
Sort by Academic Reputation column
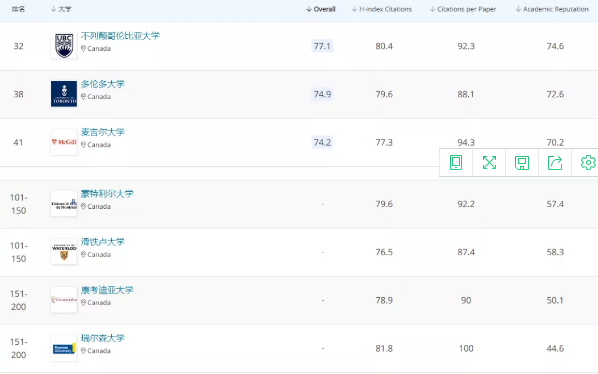[552, 9]
